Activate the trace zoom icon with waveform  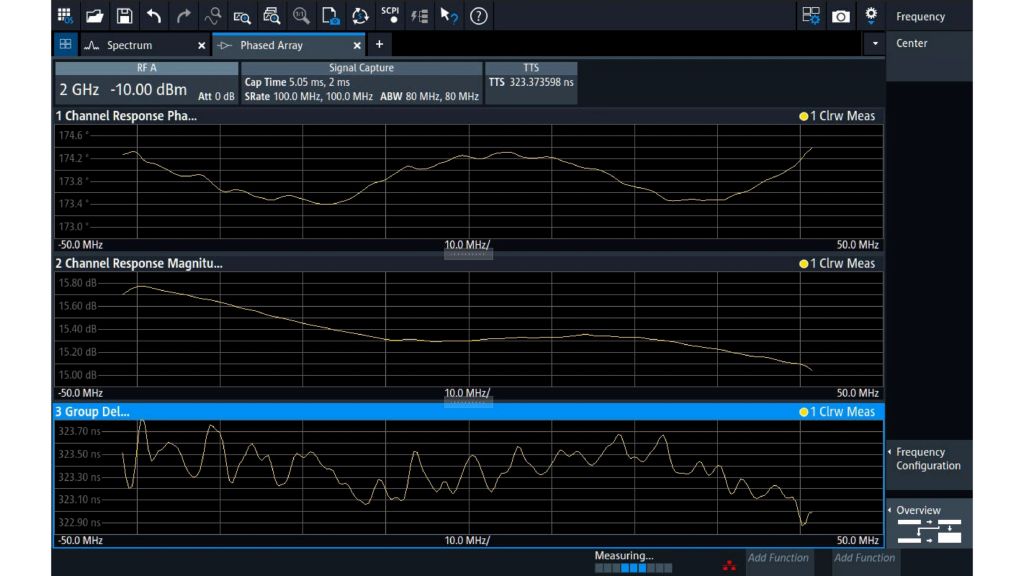click(x=212, y=15)
